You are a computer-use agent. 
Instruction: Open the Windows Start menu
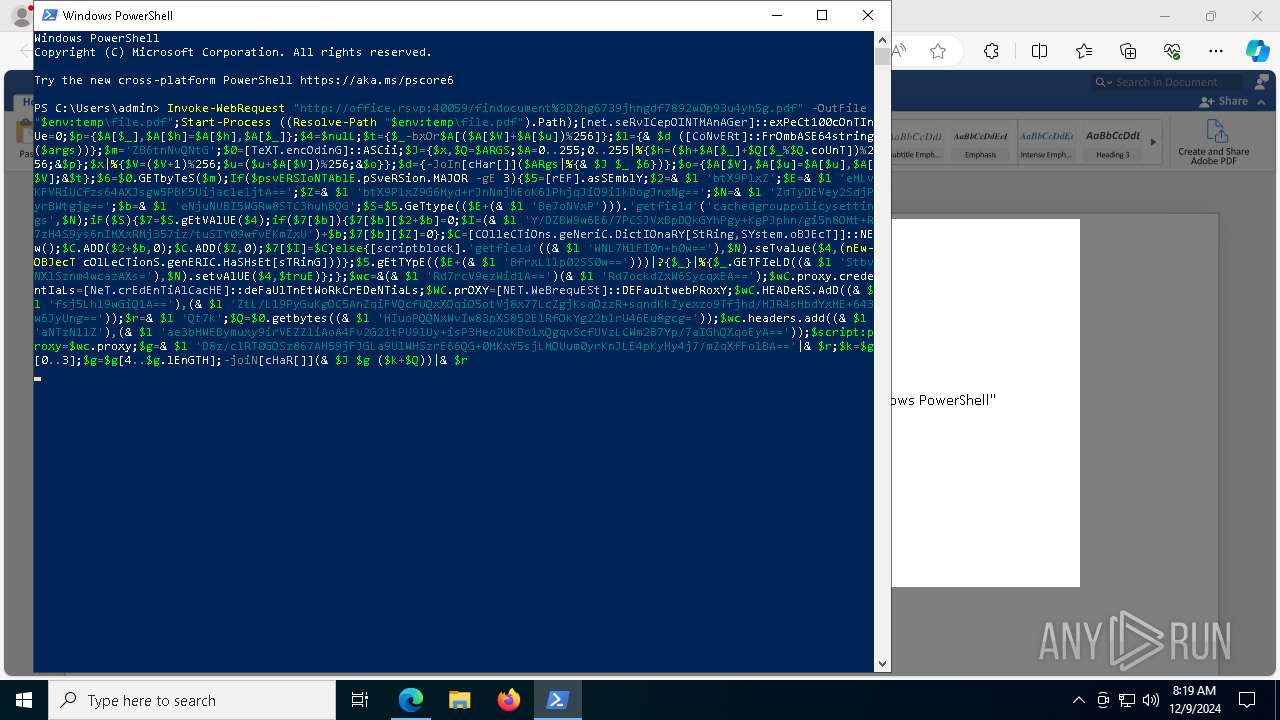click(24, 700)
